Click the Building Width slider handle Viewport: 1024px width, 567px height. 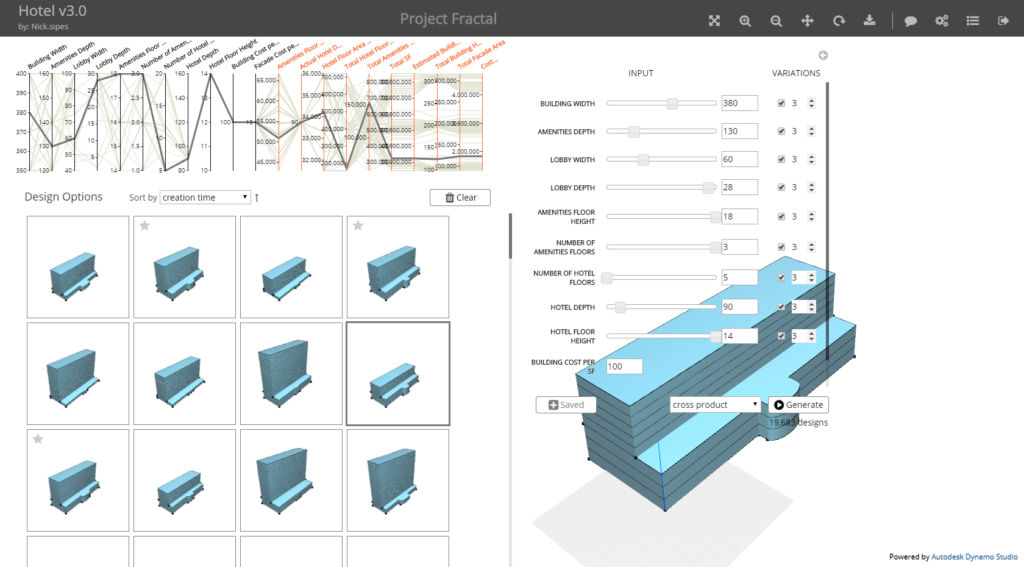tap(672, 103)
